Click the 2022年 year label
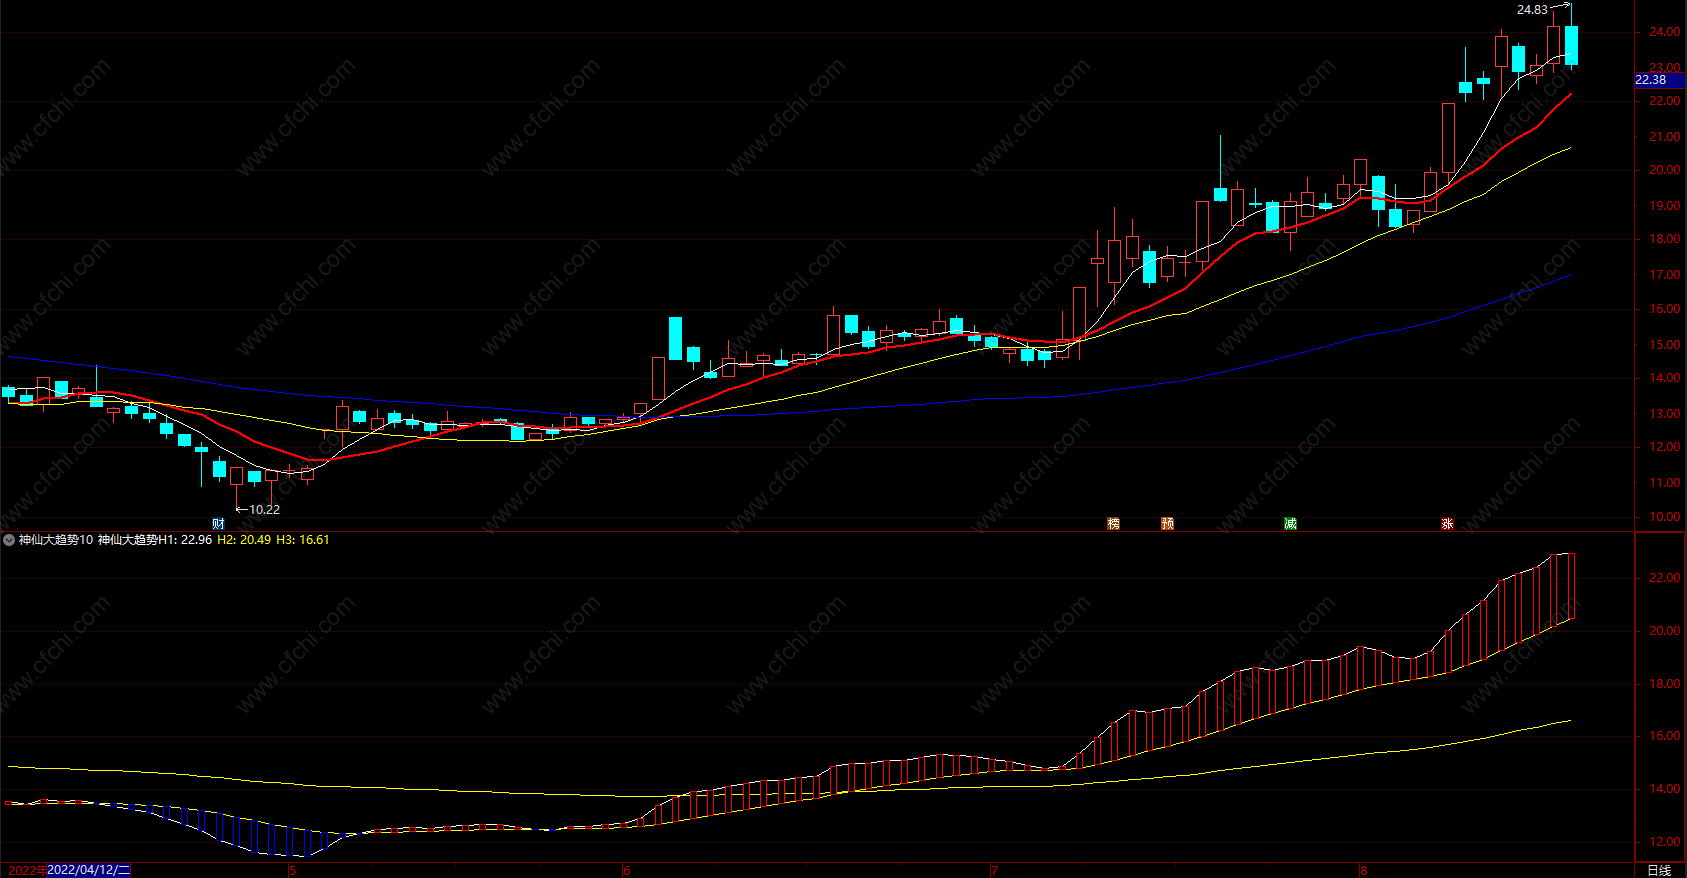1687x878 pixels. pyautogui.click(x=26, y=870)
